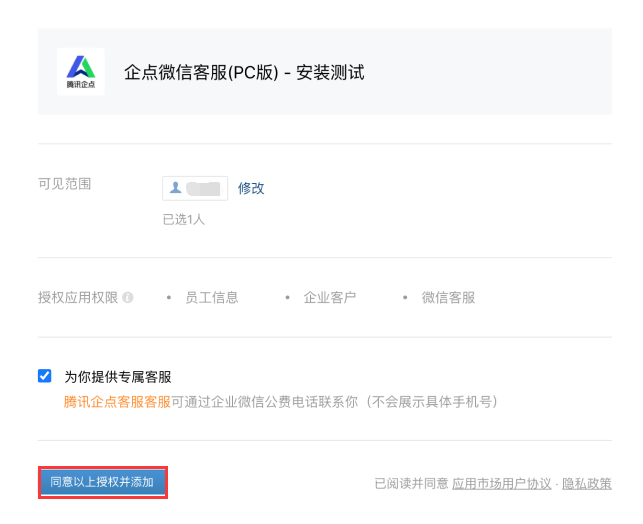Click the 企业客户 permission item

click(x=330, y=297)
